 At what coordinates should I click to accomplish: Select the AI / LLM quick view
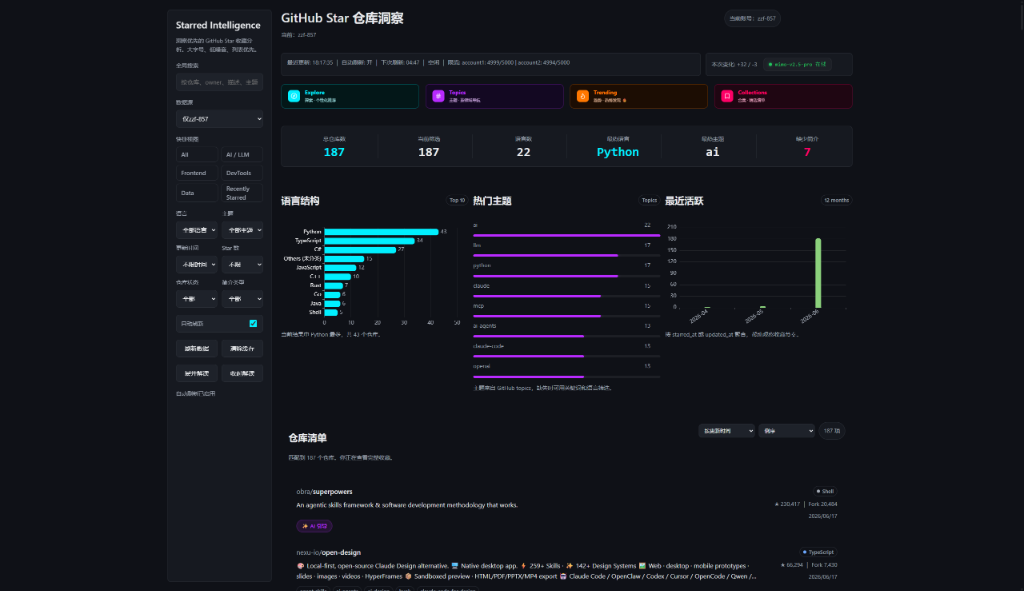tap(242, 154)
